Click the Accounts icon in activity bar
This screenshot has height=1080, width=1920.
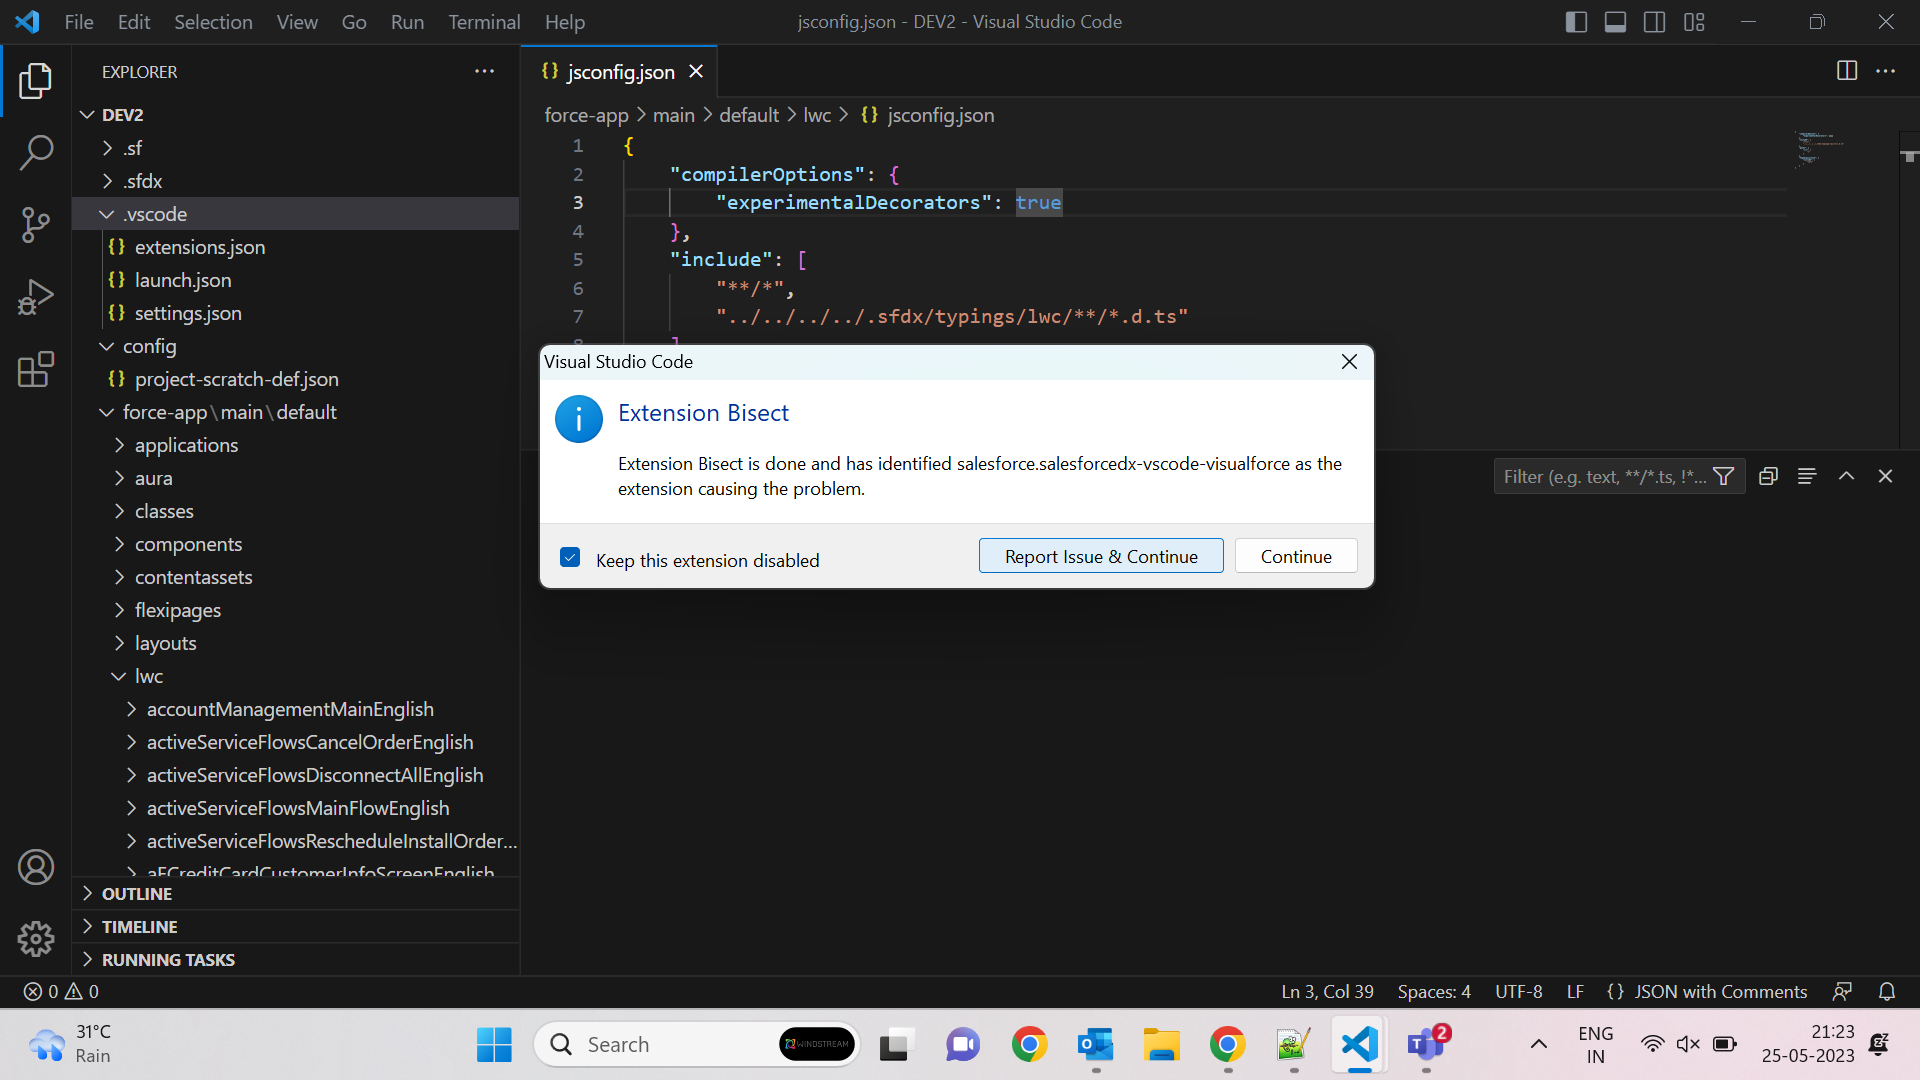click(36, 867)
